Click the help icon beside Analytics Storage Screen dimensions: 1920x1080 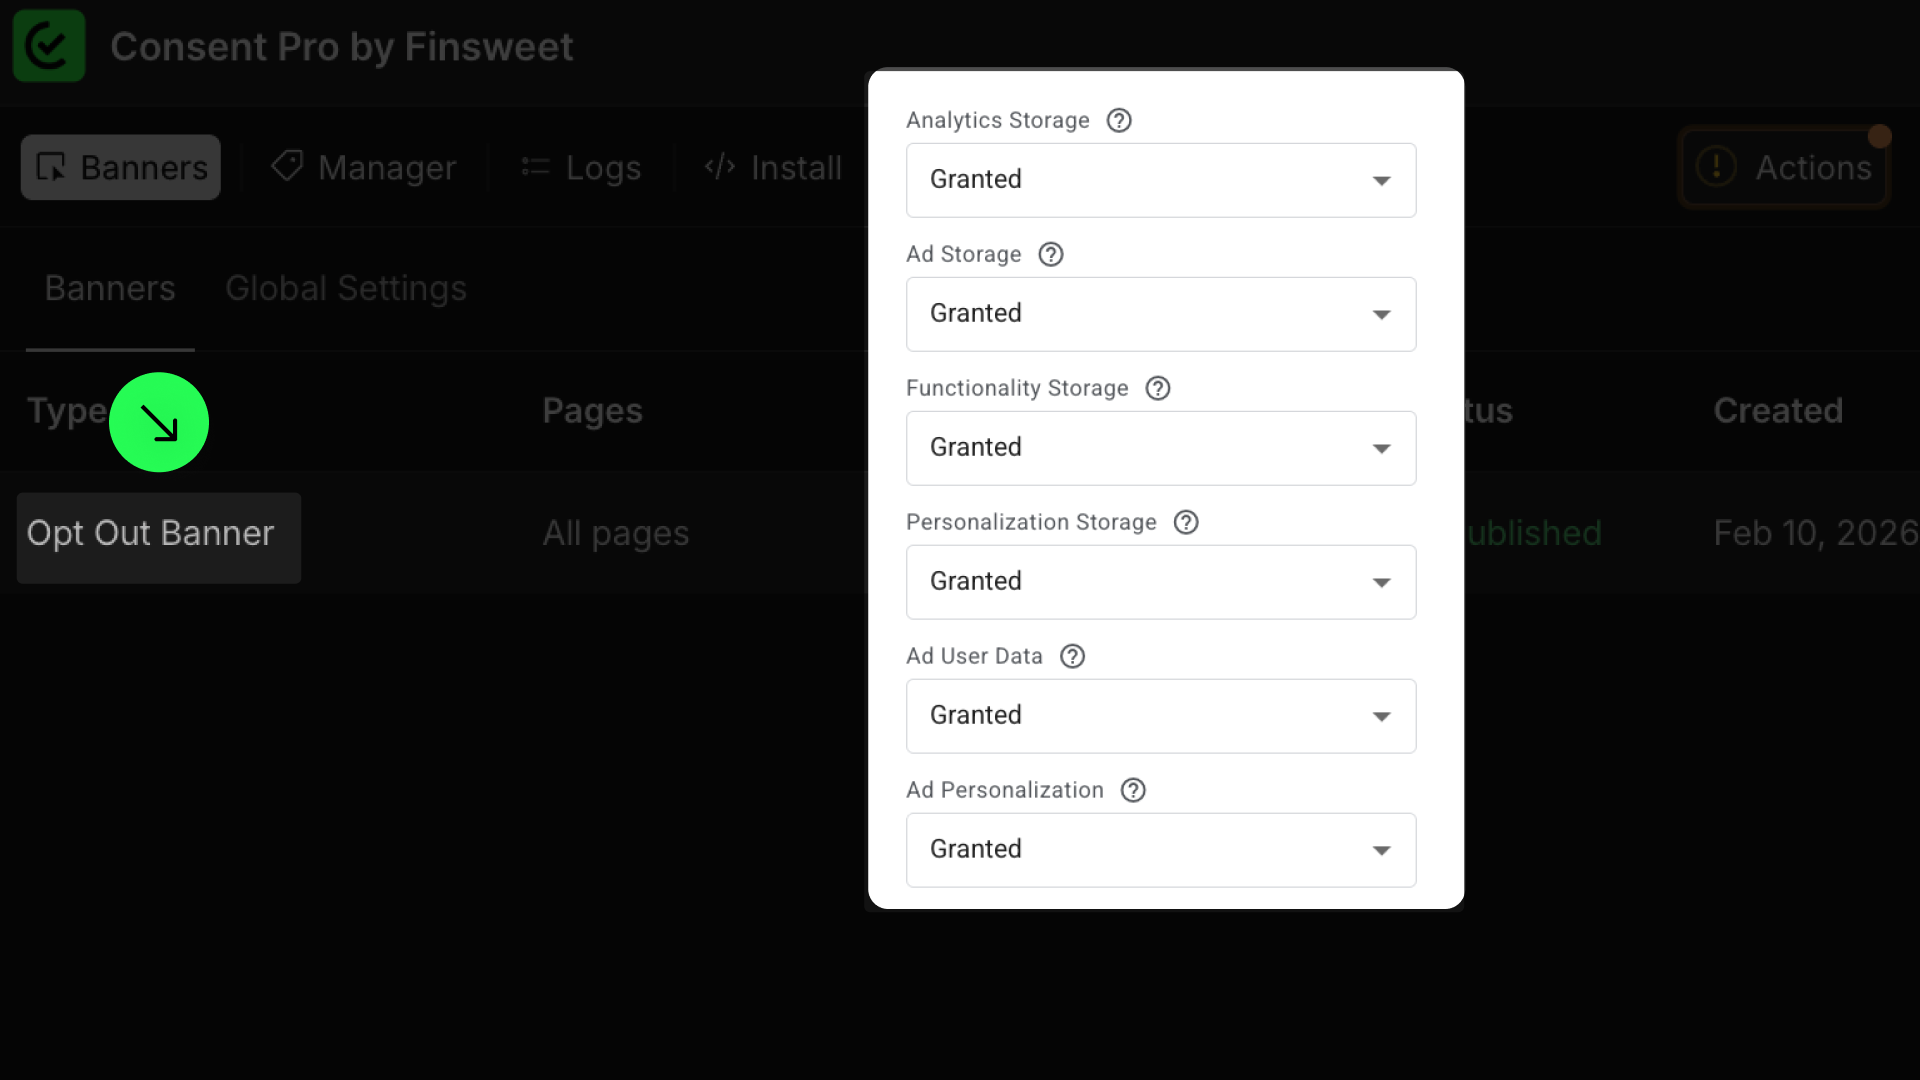(1119, 121)
